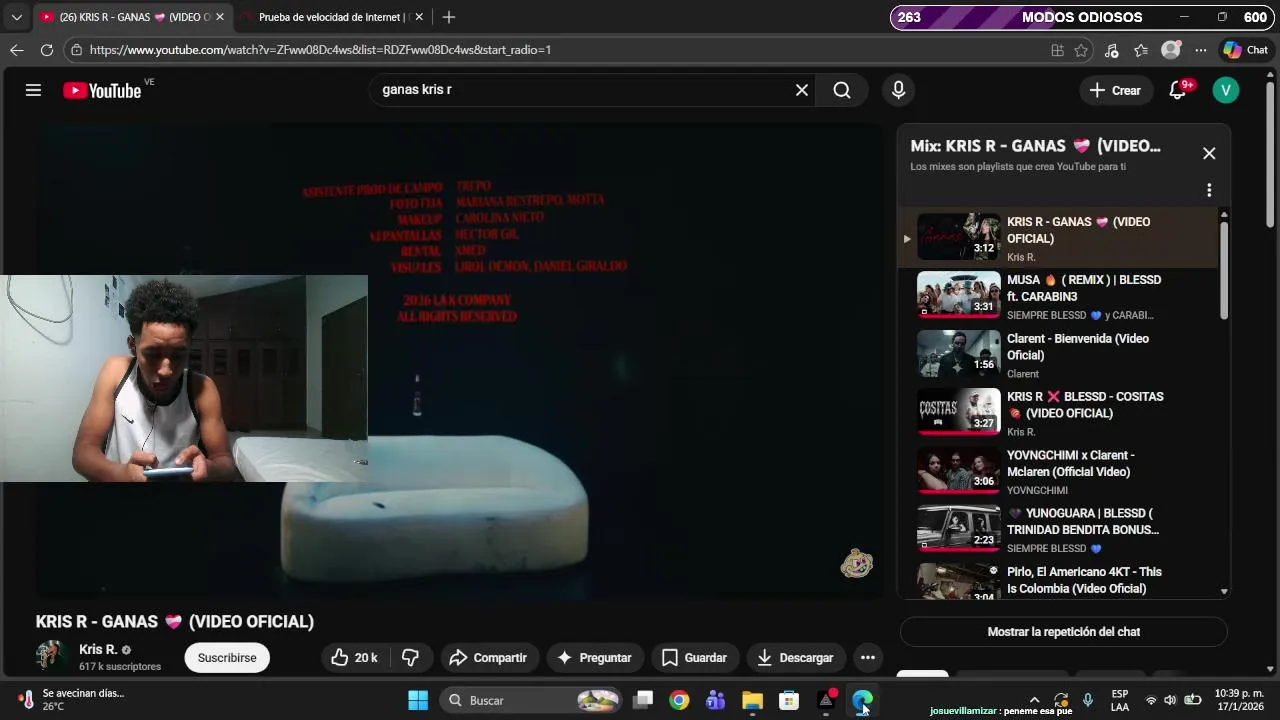This screenshot has width=1280, height=720.
Task: Open weather widget showing 26°C
Action: pyautogui.click(x=68, y=700)
